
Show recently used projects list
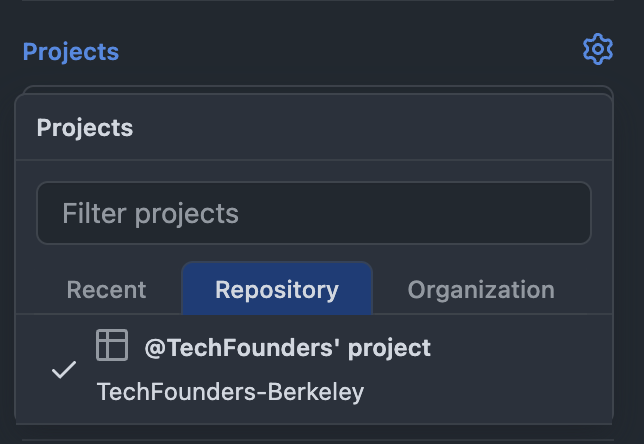coord(106,290)
